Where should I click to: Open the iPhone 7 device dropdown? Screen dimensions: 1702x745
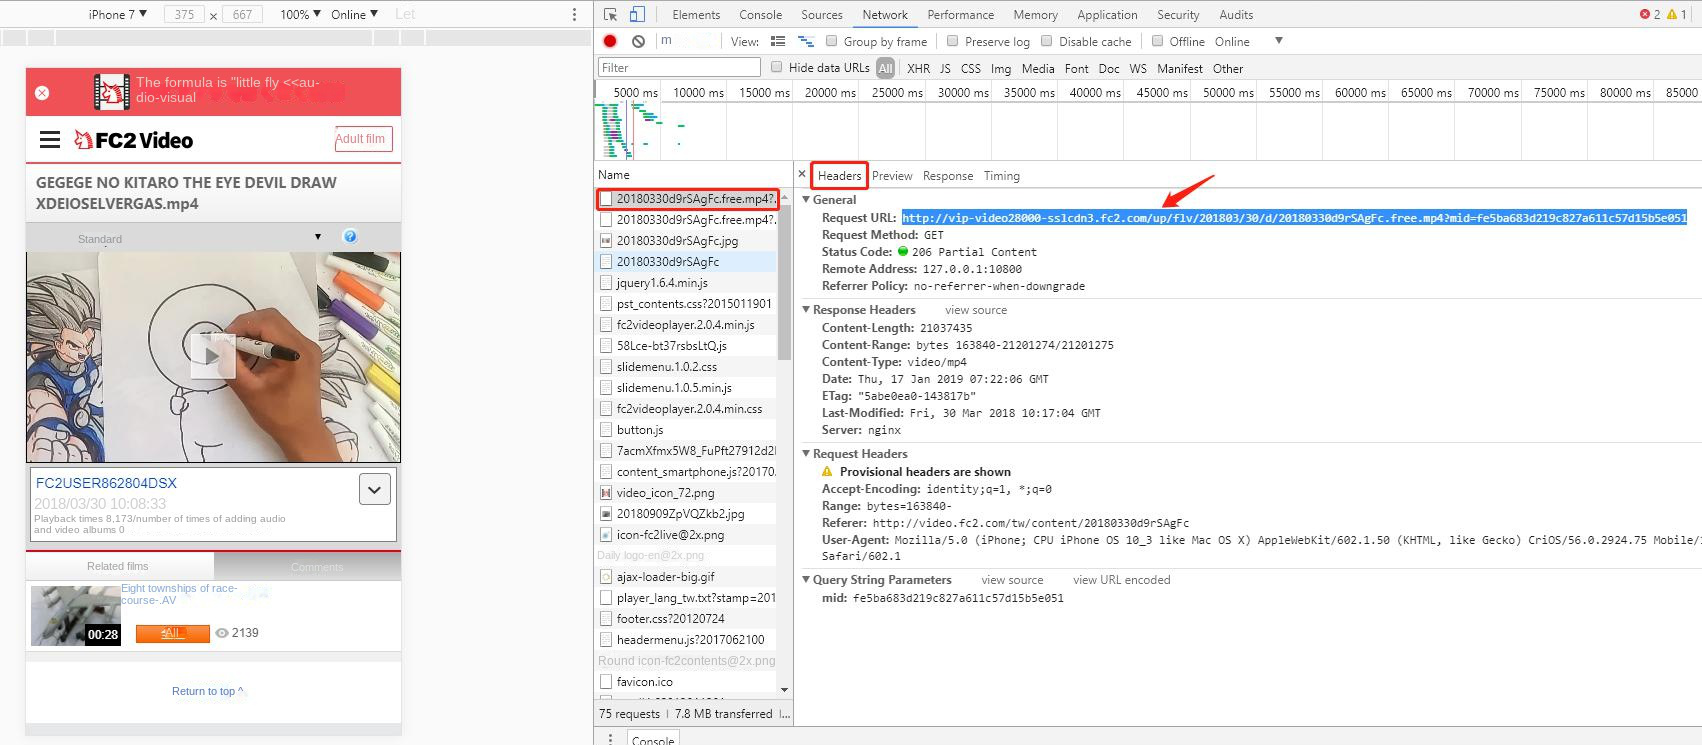pyautogui.click(x=117, y=14)
